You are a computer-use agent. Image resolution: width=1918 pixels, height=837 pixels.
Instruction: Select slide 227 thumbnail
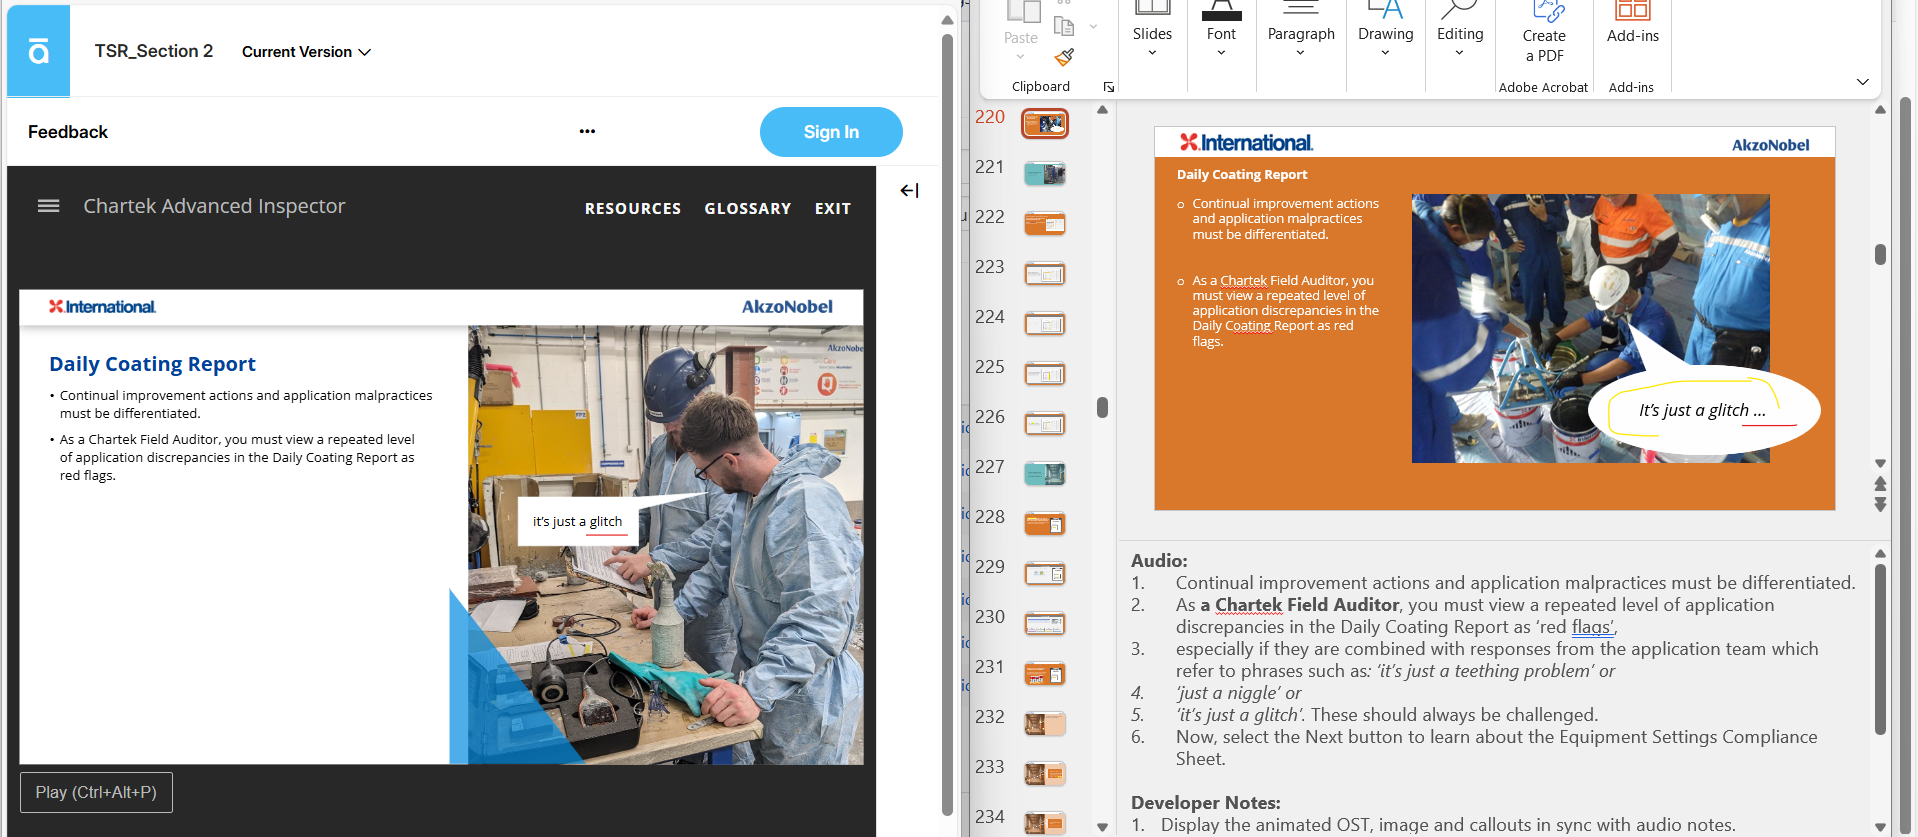[1044, 474]
